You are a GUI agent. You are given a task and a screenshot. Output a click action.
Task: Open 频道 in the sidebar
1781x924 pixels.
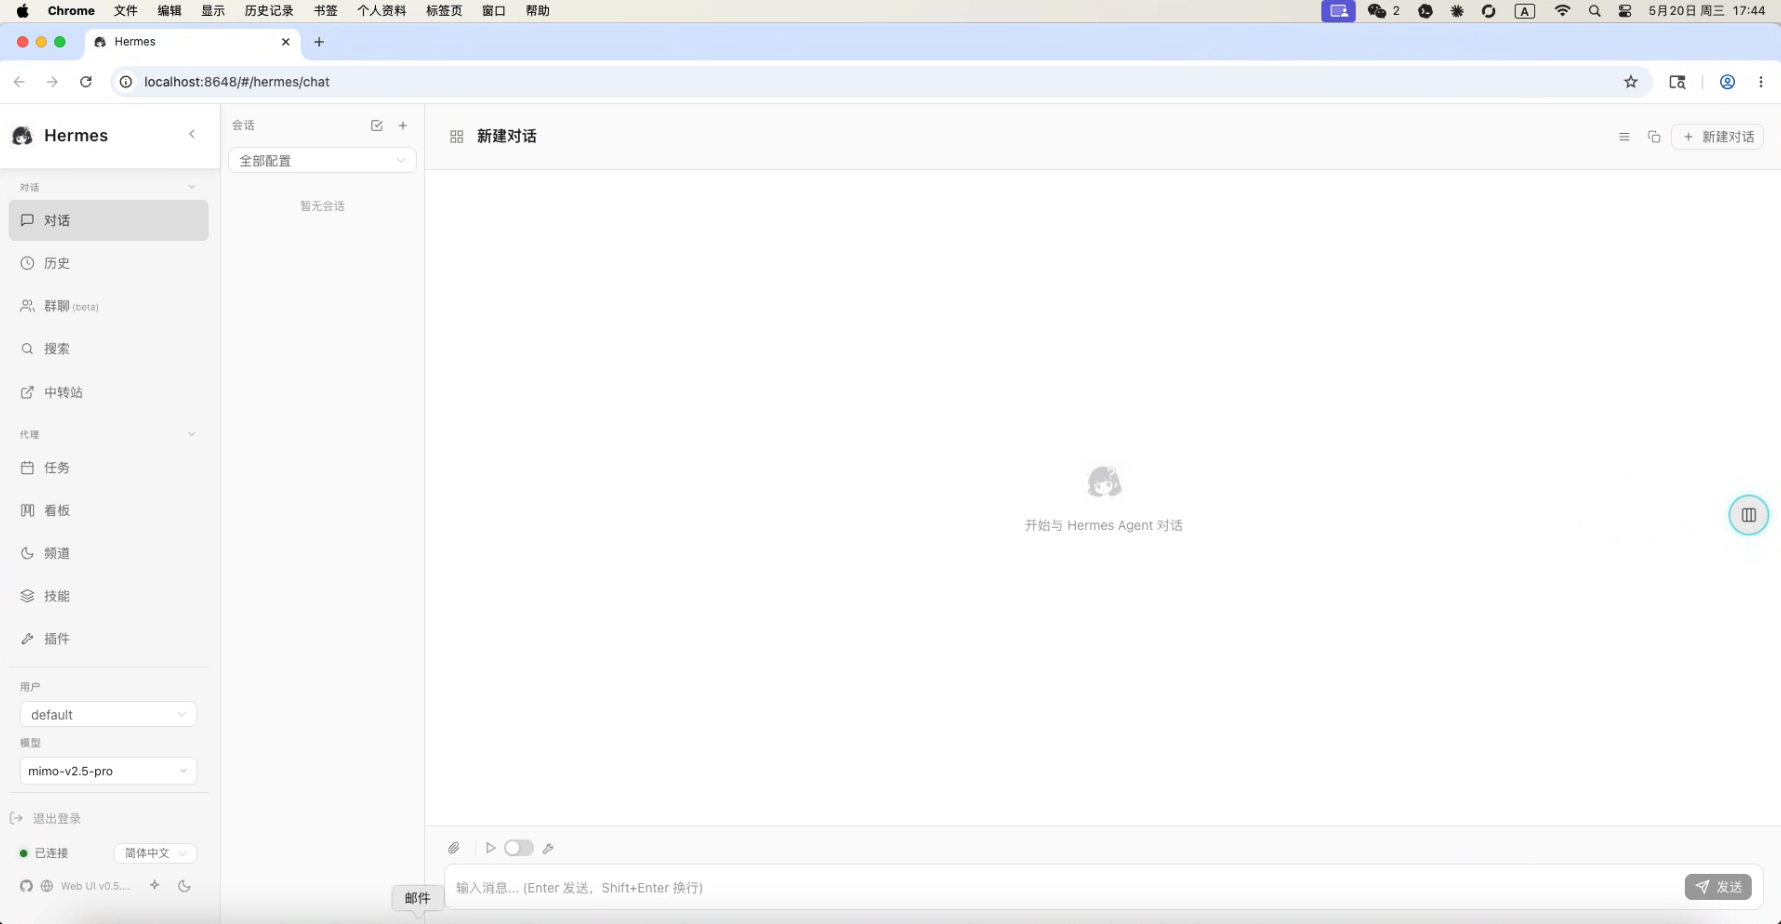coord(108,553)
